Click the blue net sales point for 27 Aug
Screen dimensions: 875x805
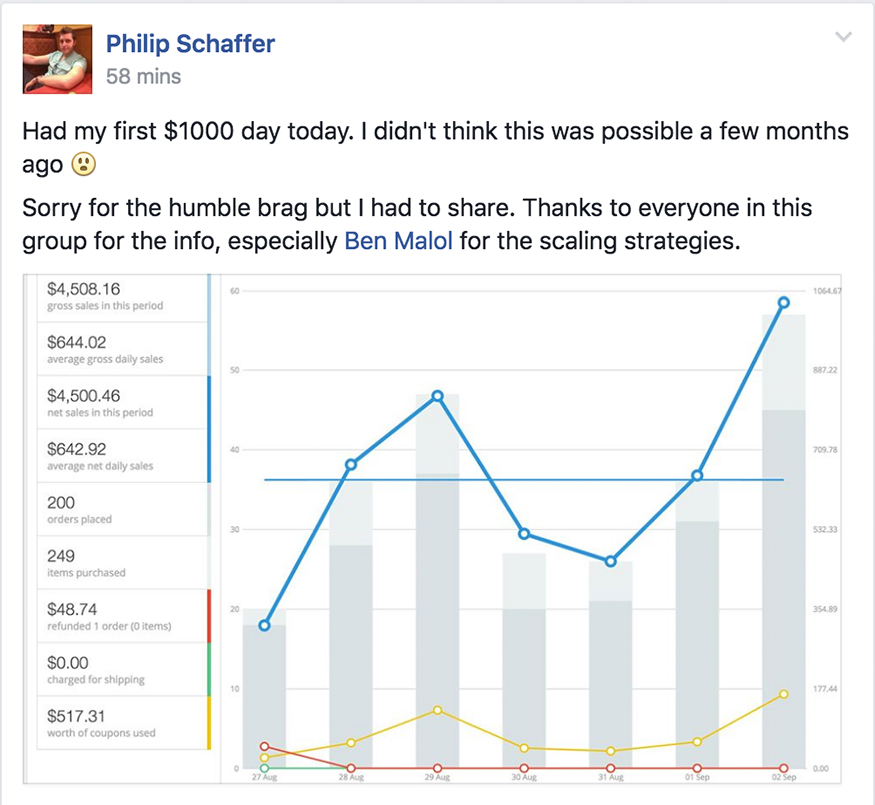pos(264,625)
